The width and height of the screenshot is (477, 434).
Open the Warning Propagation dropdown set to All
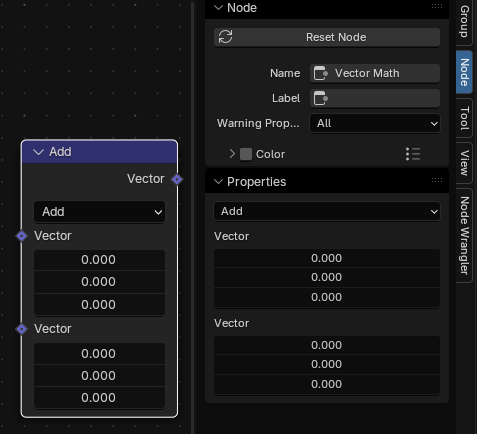[x=375, y=123]
